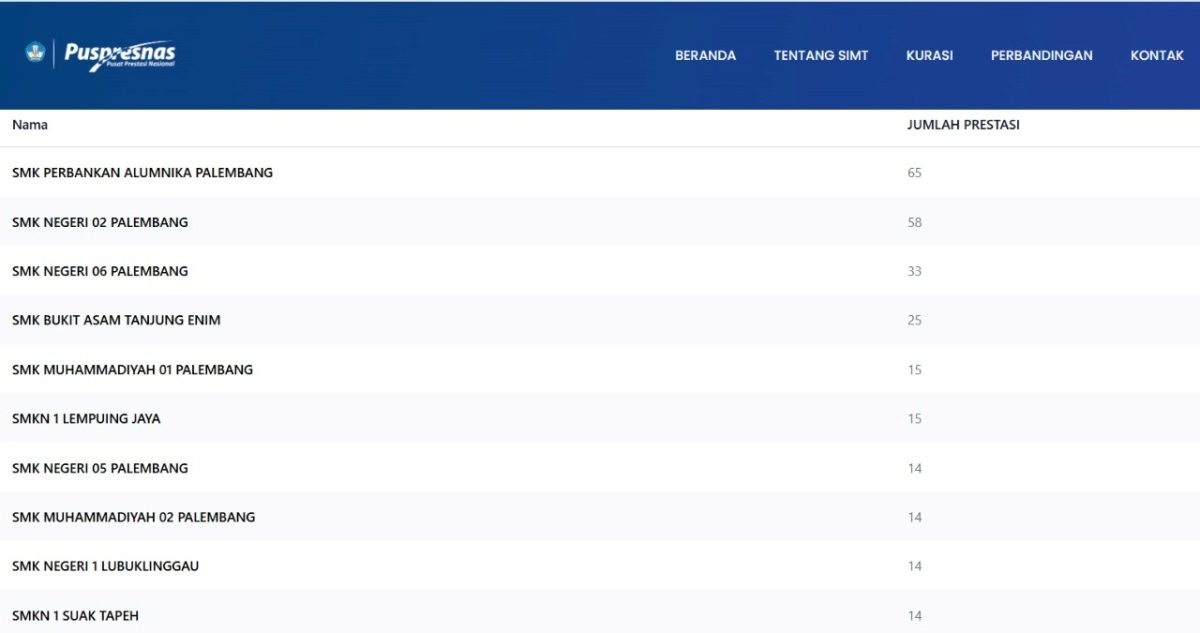This screenshot has width=1200, height=633.
Task: Open SMK MUHAMMADIYAH 01 PALEMBANG
Action: tap(132, 370)
